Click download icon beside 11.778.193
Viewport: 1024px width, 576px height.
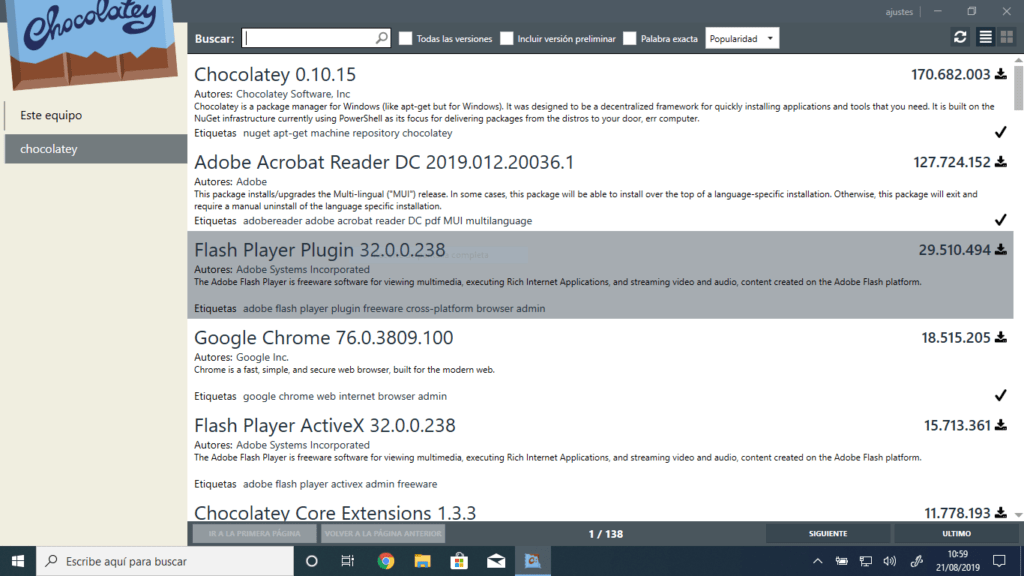click(1000, 513)
